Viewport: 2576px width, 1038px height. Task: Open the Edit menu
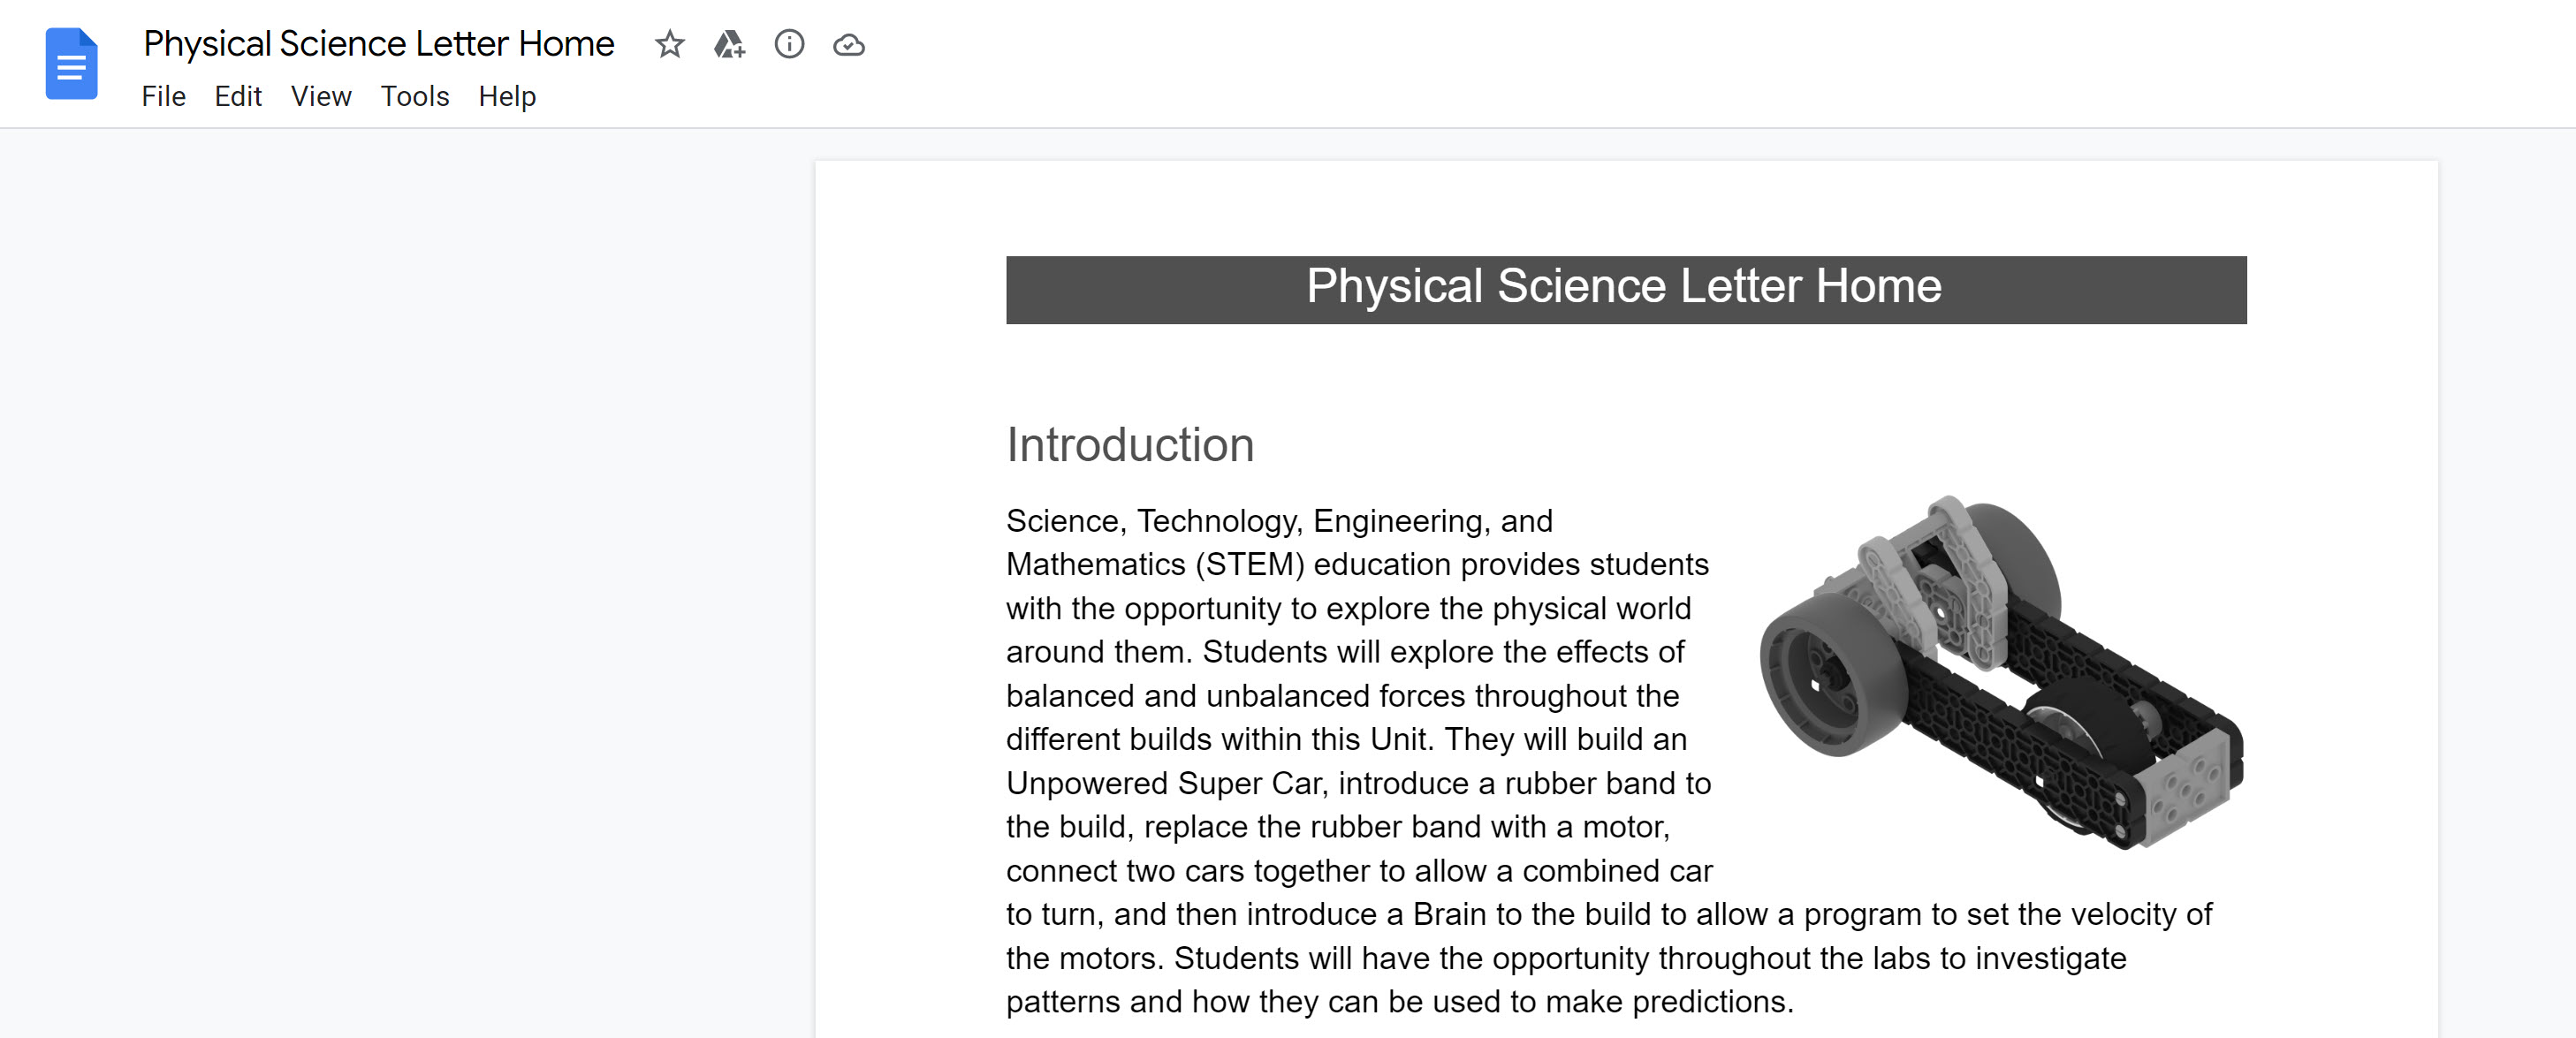click(235, 95)
